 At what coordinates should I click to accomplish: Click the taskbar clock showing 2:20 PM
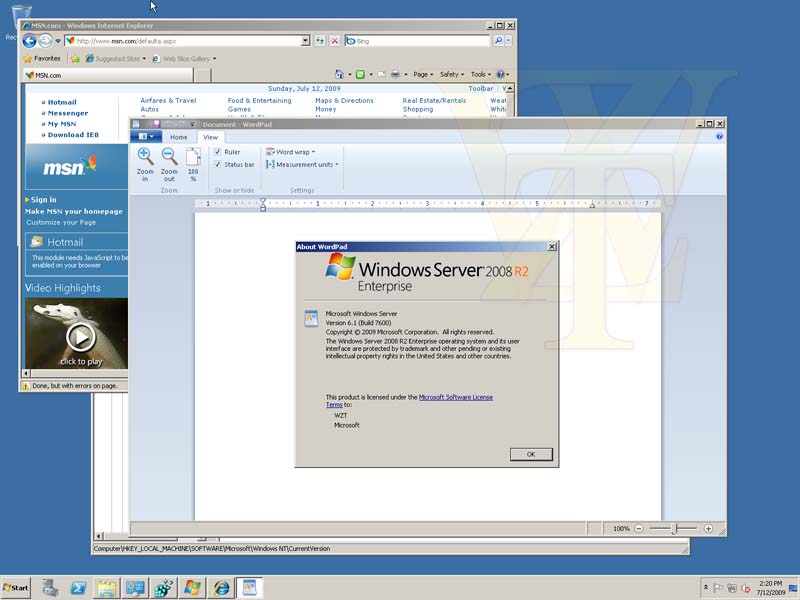(770, 588)
